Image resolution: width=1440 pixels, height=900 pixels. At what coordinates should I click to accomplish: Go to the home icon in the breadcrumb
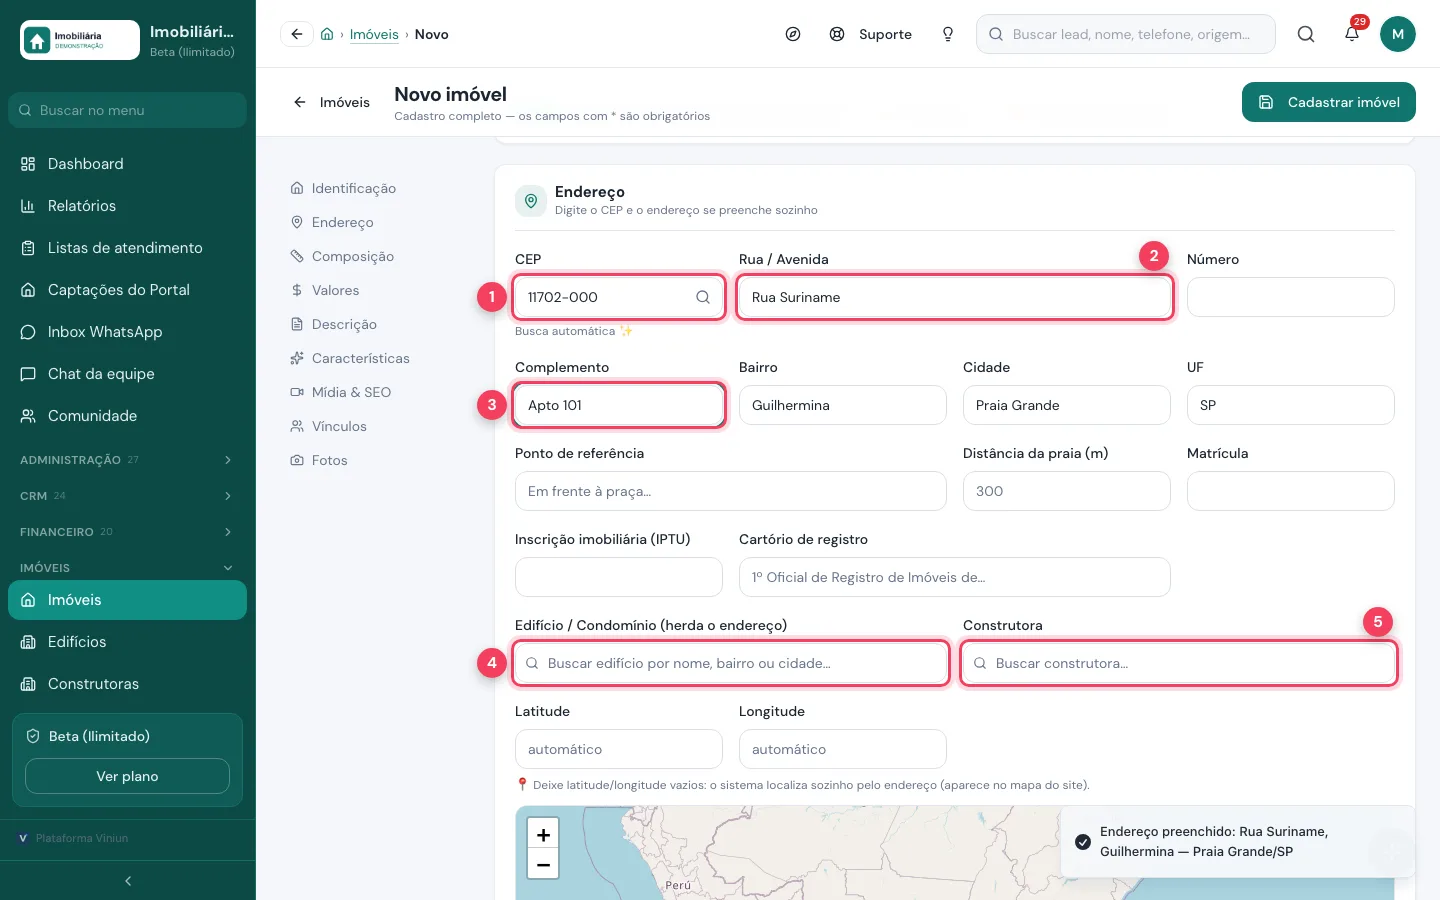pyautogui.click(x=327, y=34)
